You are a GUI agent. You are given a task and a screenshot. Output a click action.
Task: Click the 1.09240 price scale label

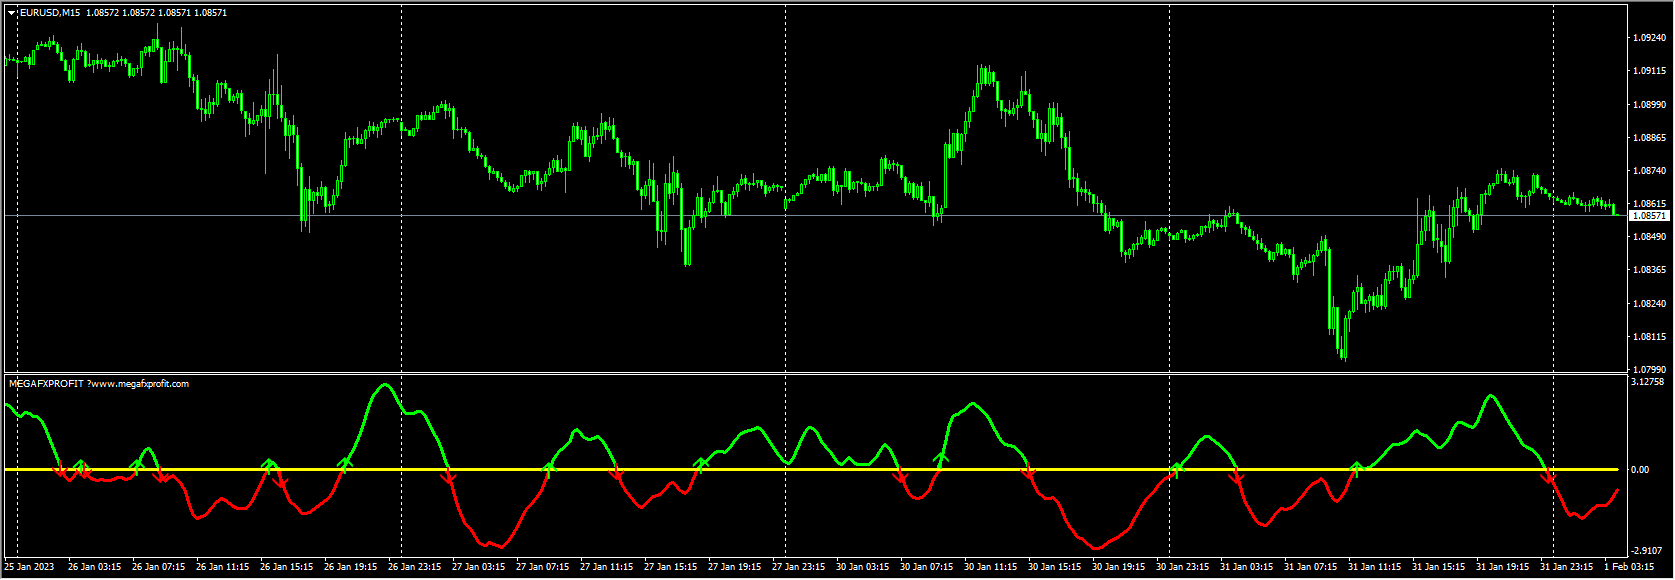pyautogui.click(x=1649, y=38)
